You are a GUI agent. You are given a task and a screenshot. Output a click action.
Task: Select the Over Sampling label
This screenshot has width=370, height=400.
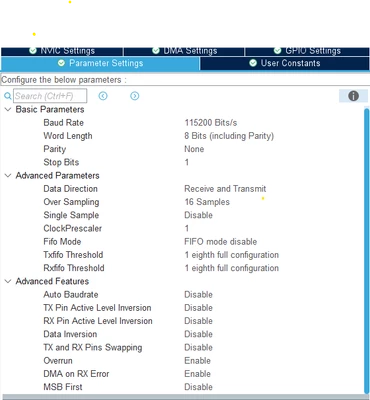tap(71, 202)
